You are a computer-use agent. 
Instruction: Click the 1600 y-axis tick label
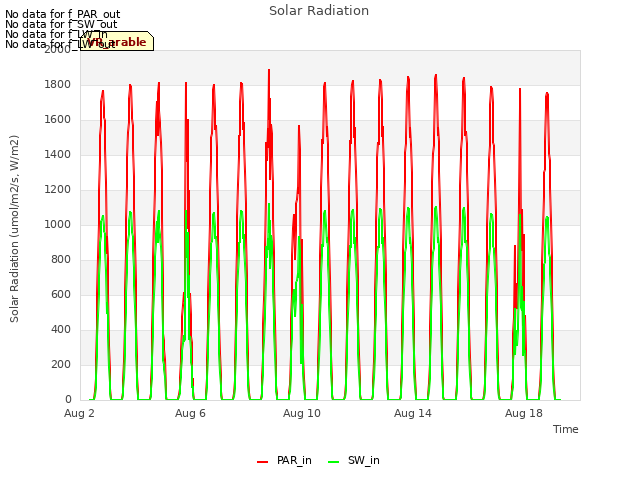[58, 120]
